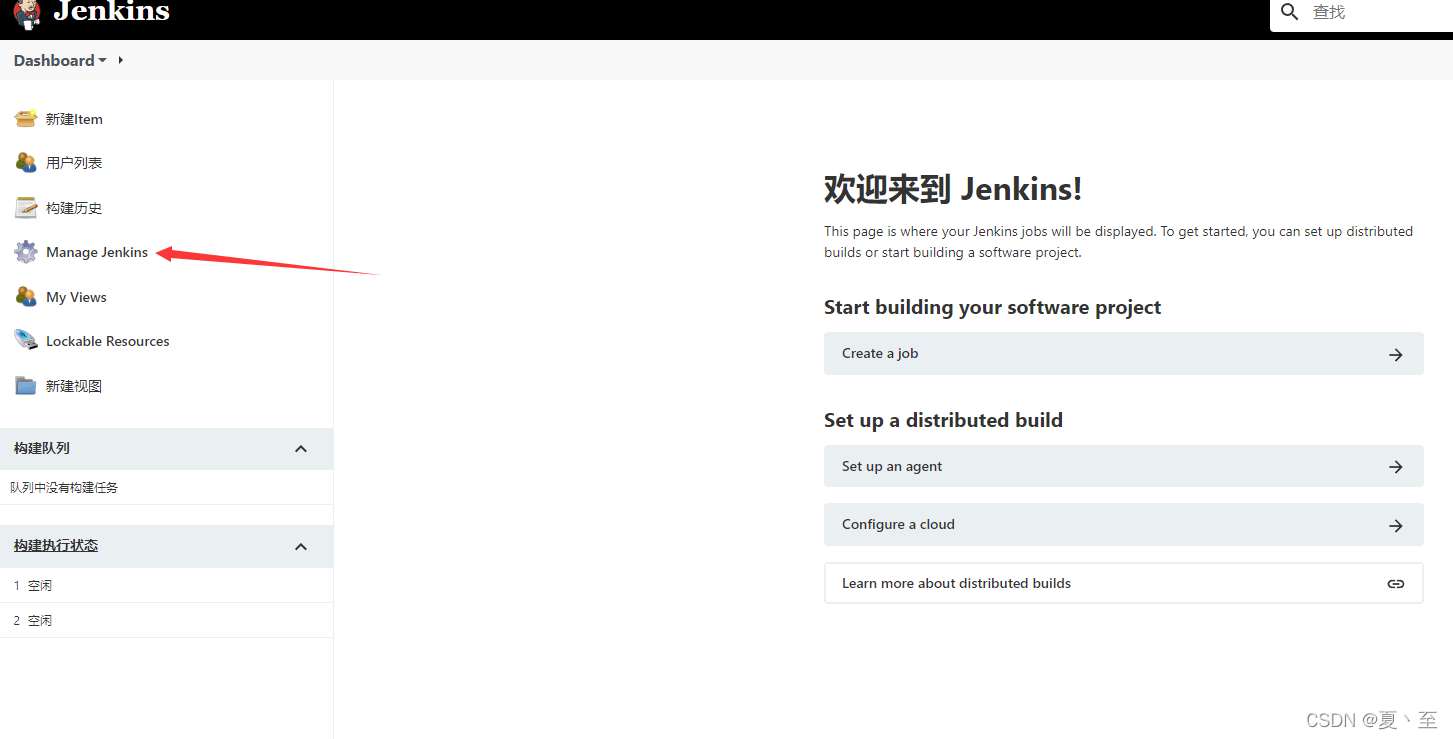Click Configure a cloud
This screenshot has height=739, width=1453.
1123,524
